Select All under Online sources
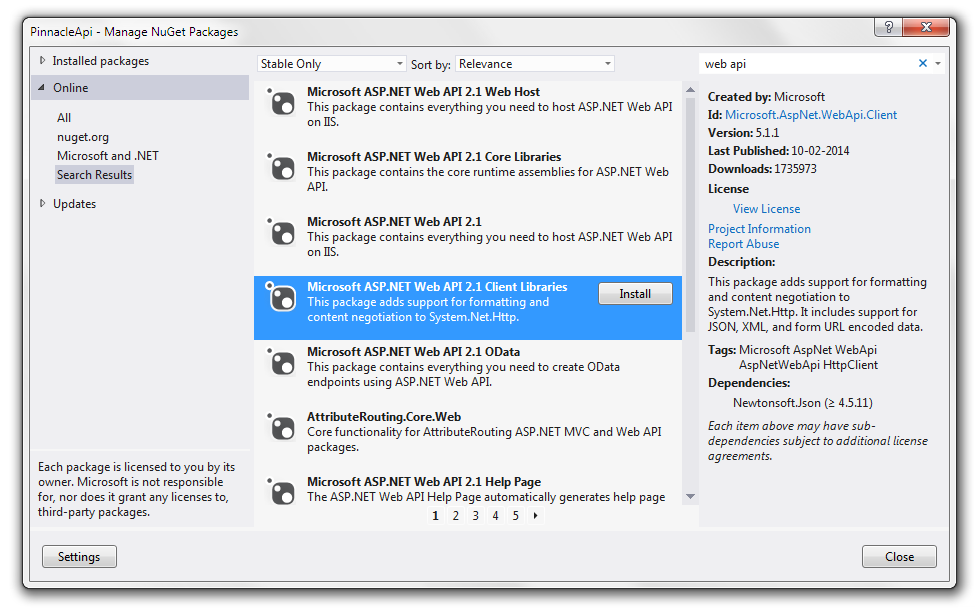Image resolution: width=977 pixels, height=612 pixels. [64, 118]
